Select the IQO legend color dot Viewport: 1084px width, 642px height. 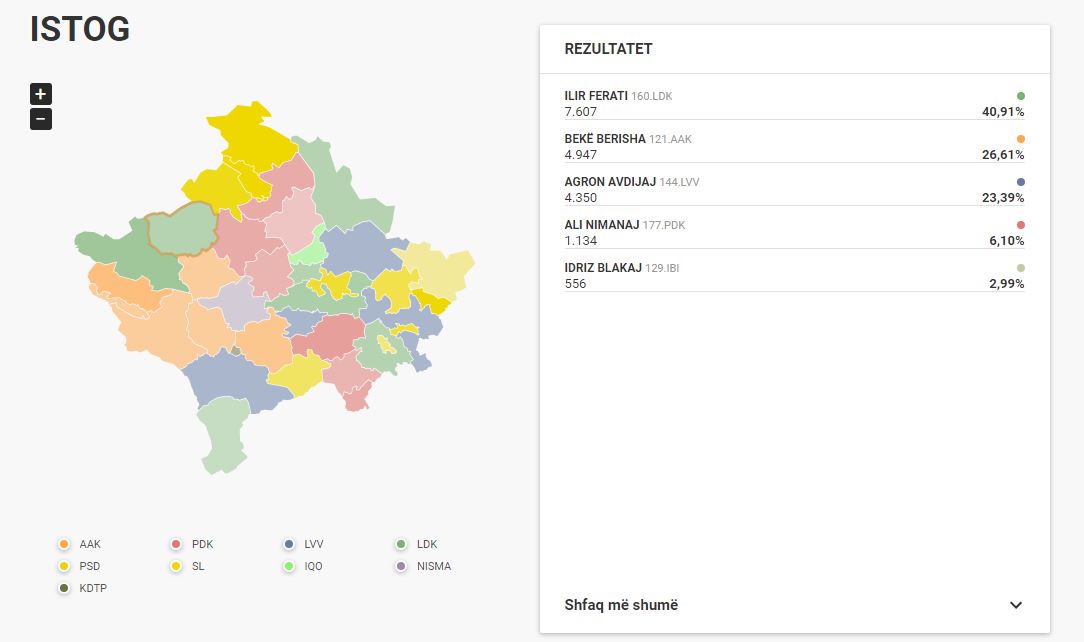(x=289, y=566)
